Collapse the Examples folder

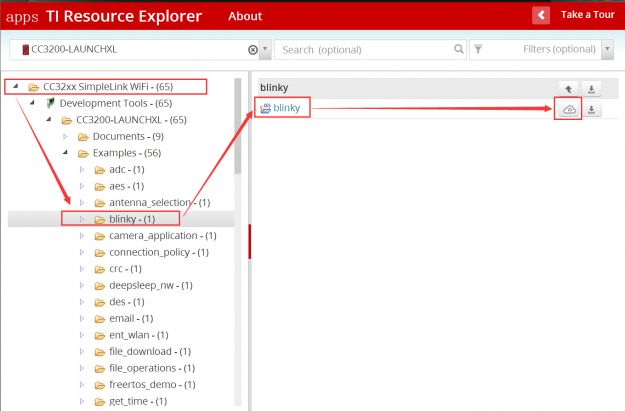[x=65, y=152]
